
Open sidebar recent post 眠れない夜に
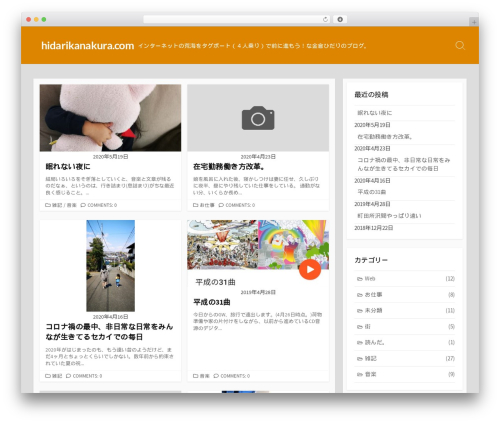[374, 113]
